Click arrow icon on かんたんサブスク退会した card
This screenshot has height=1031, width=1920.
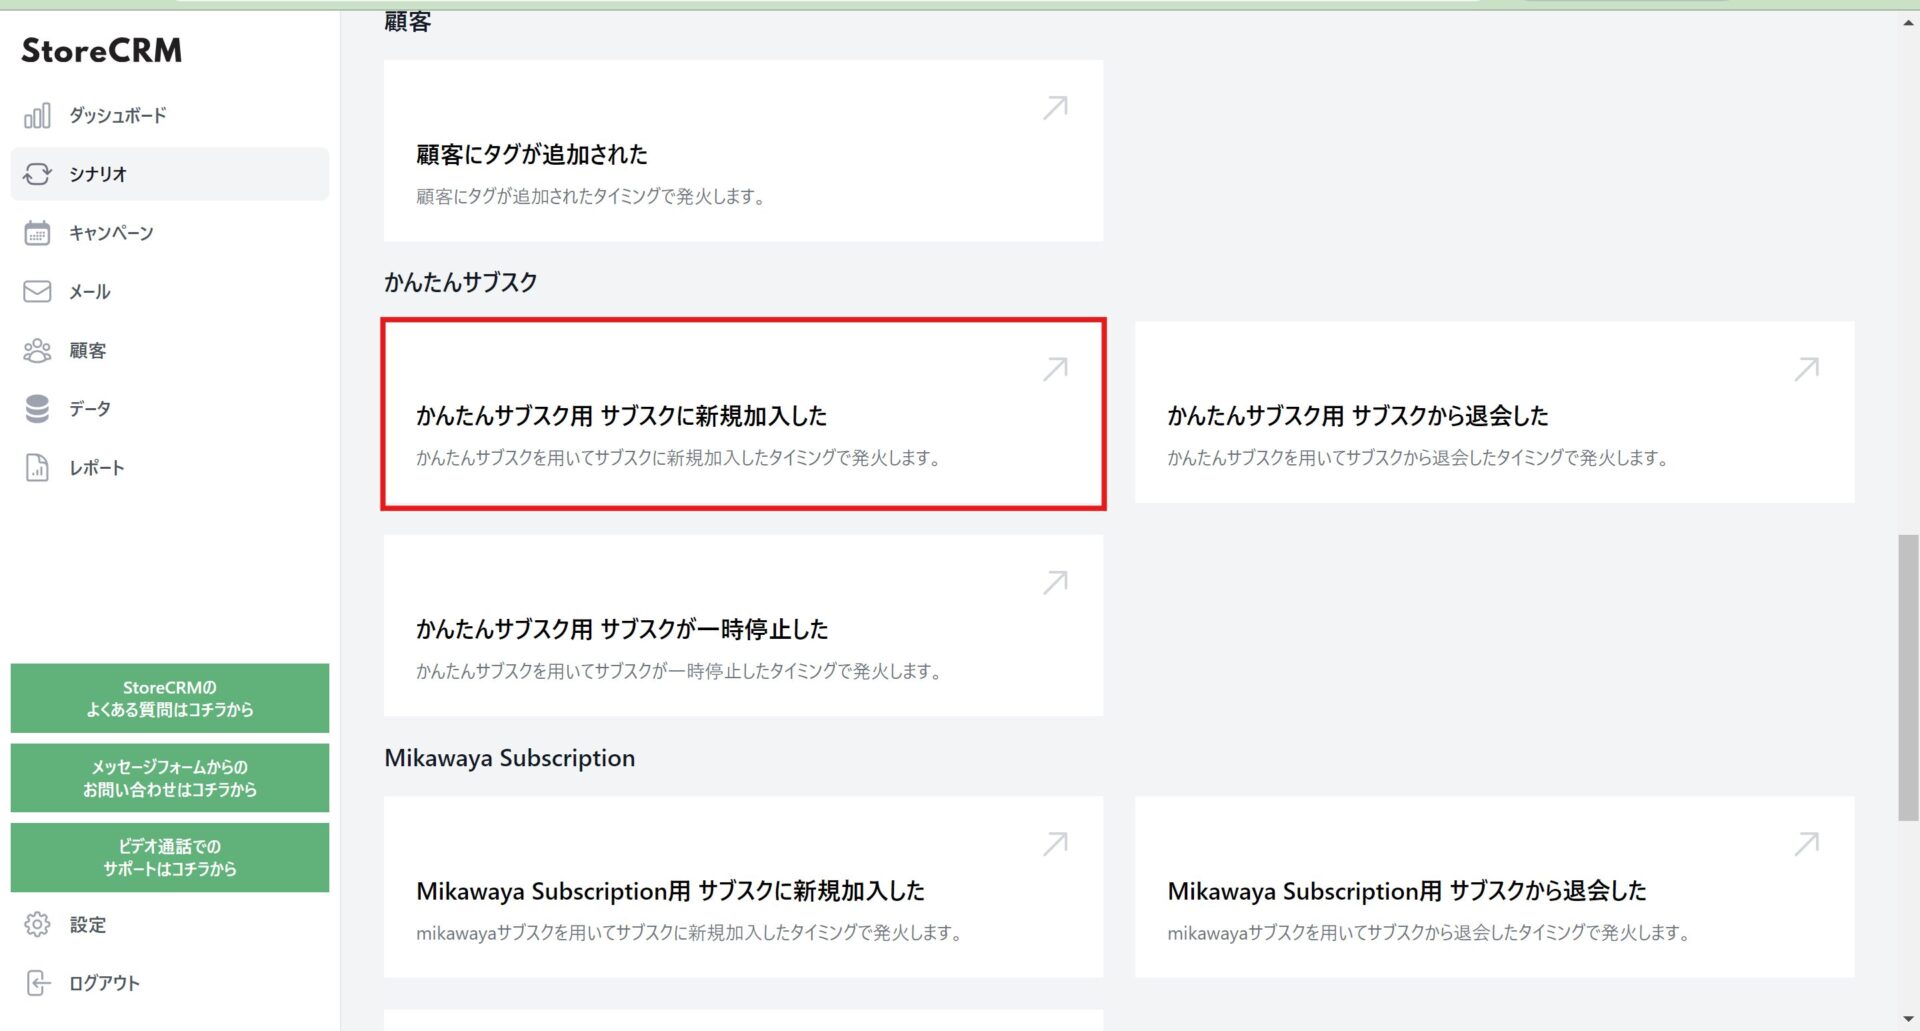(x=1806, y=369)
